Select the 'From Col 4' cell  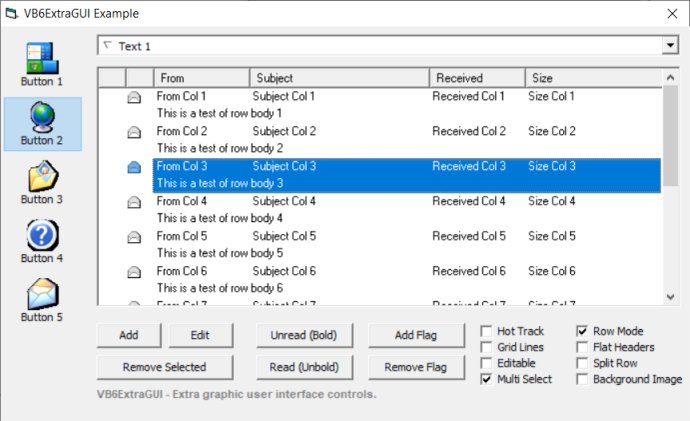tap(182, 201)
